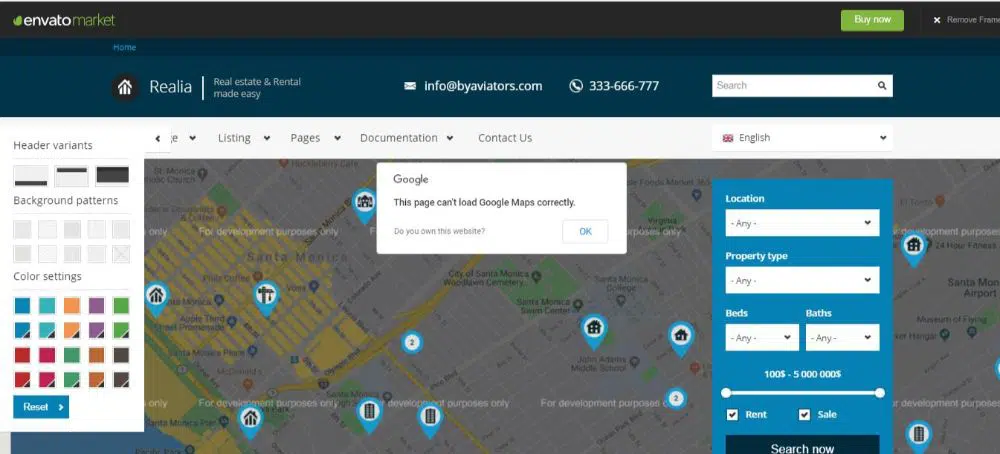Click the green Buy now button
The width and height of the screenshot is (1000, 454).
(871, 20)
